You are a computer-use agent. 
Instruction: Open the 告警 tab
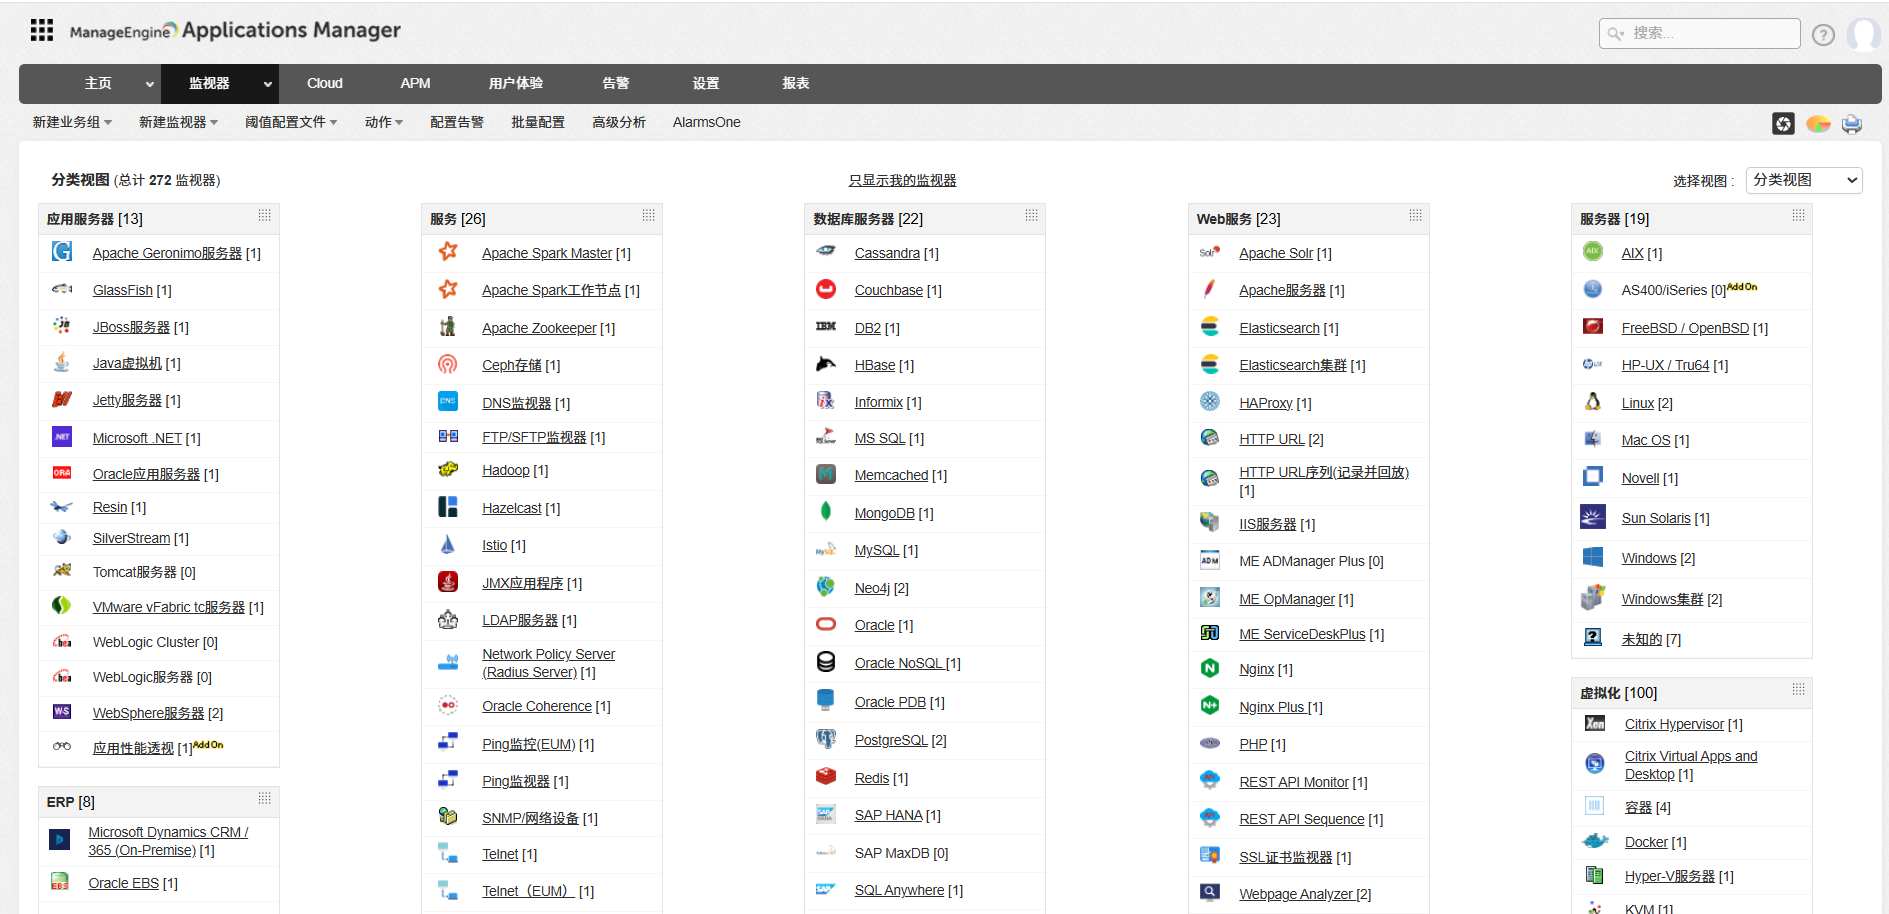pos(616,84)
